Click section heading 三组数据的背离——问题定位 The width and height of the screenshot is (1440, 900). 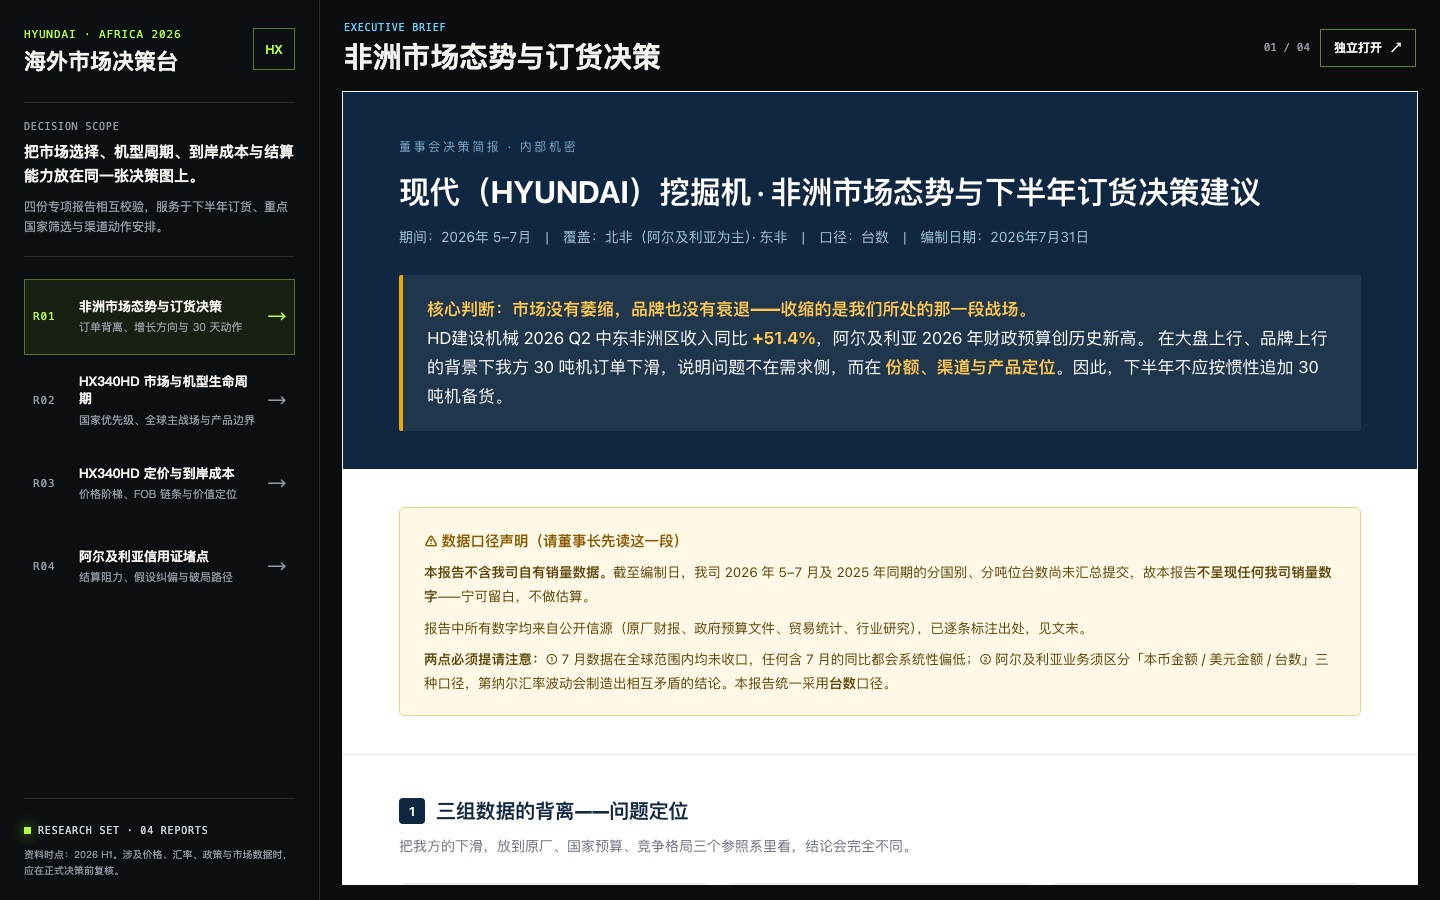click(x=562, y=811)
